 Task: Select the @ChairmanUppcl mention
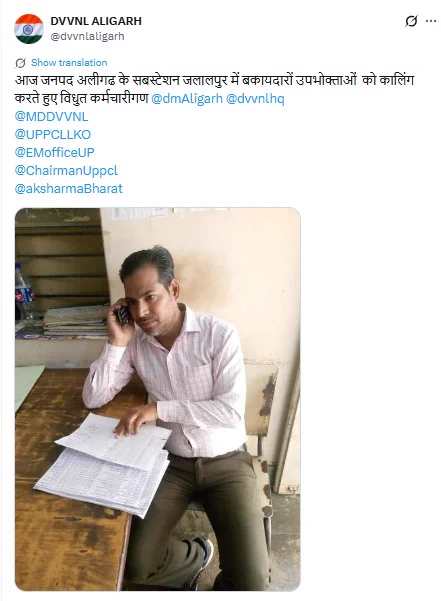tap(66, 171)
